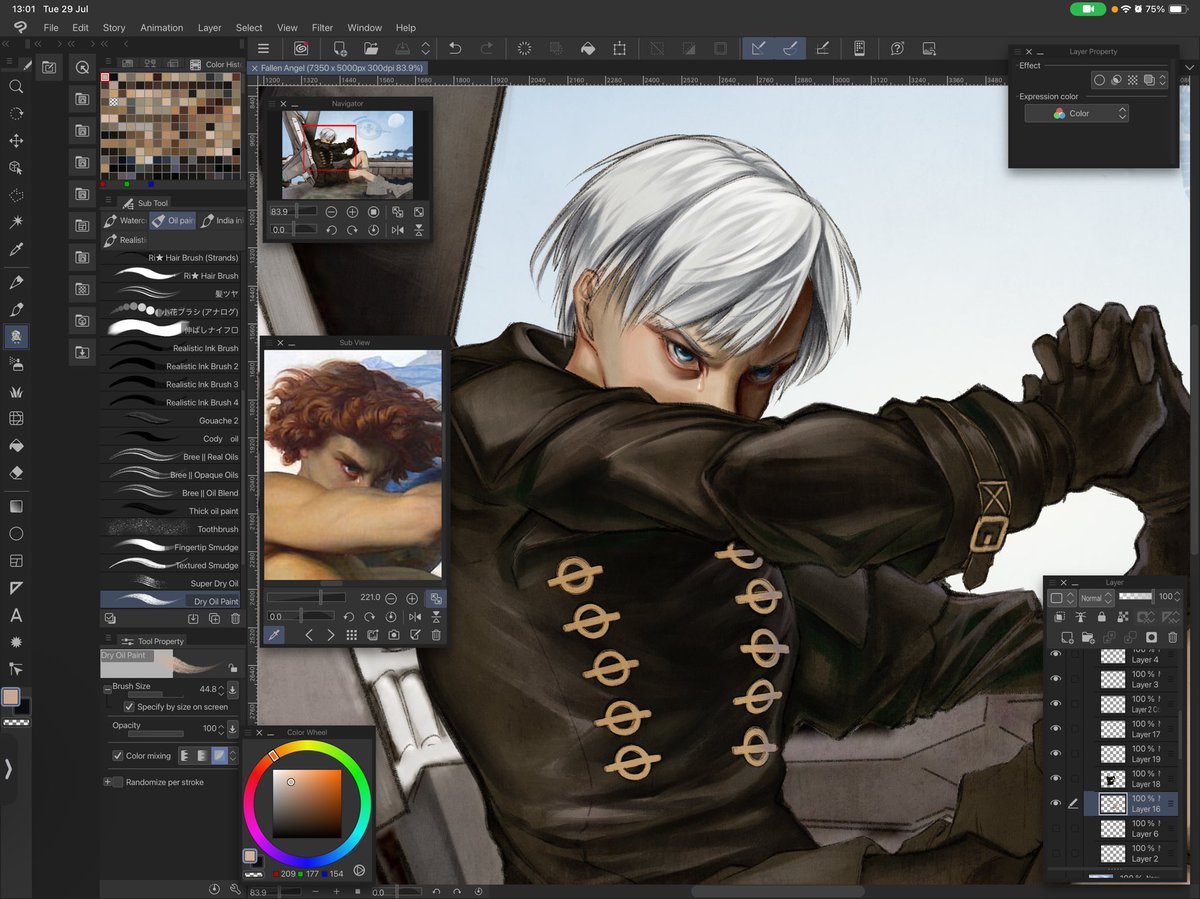Select the Zoom magnifier tool
This screenshot has height=899, width=1200.
(x=16, y=86)
